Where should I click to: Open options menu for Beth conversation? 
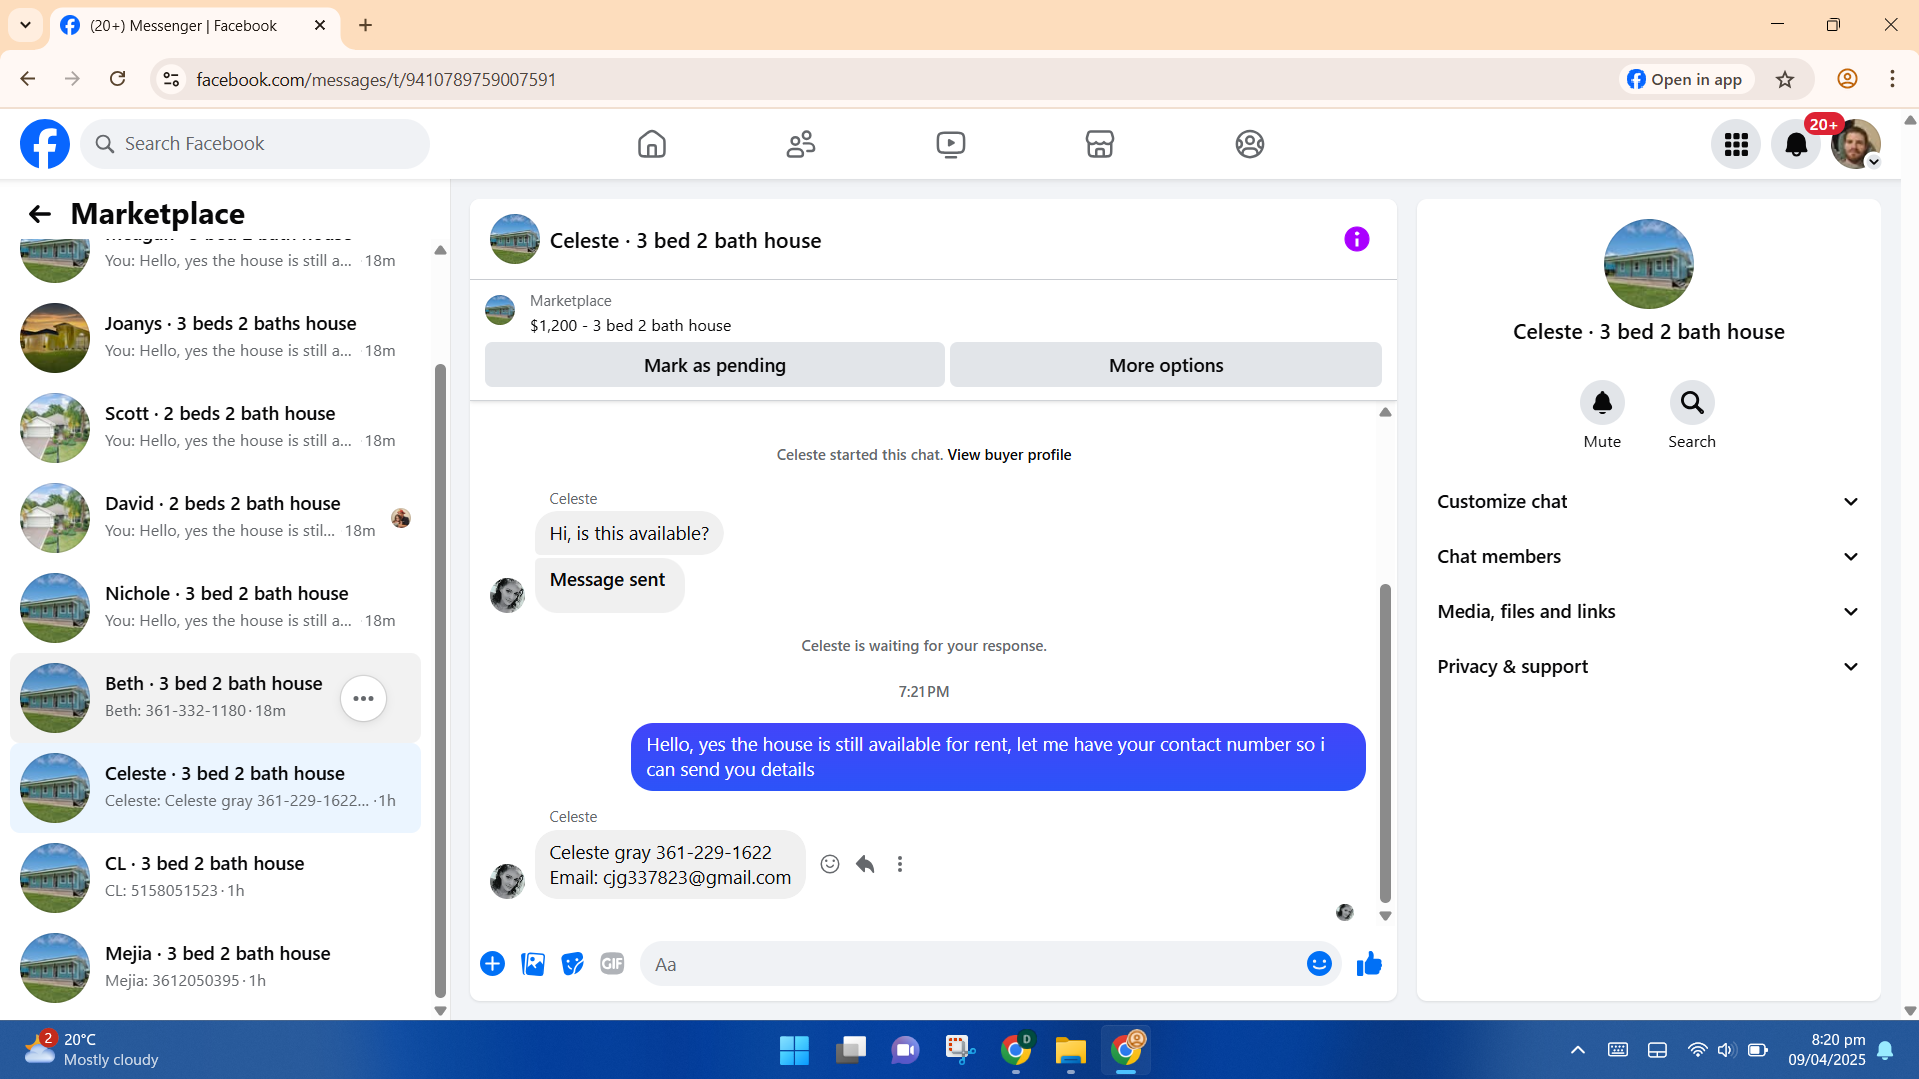[364, 698]
